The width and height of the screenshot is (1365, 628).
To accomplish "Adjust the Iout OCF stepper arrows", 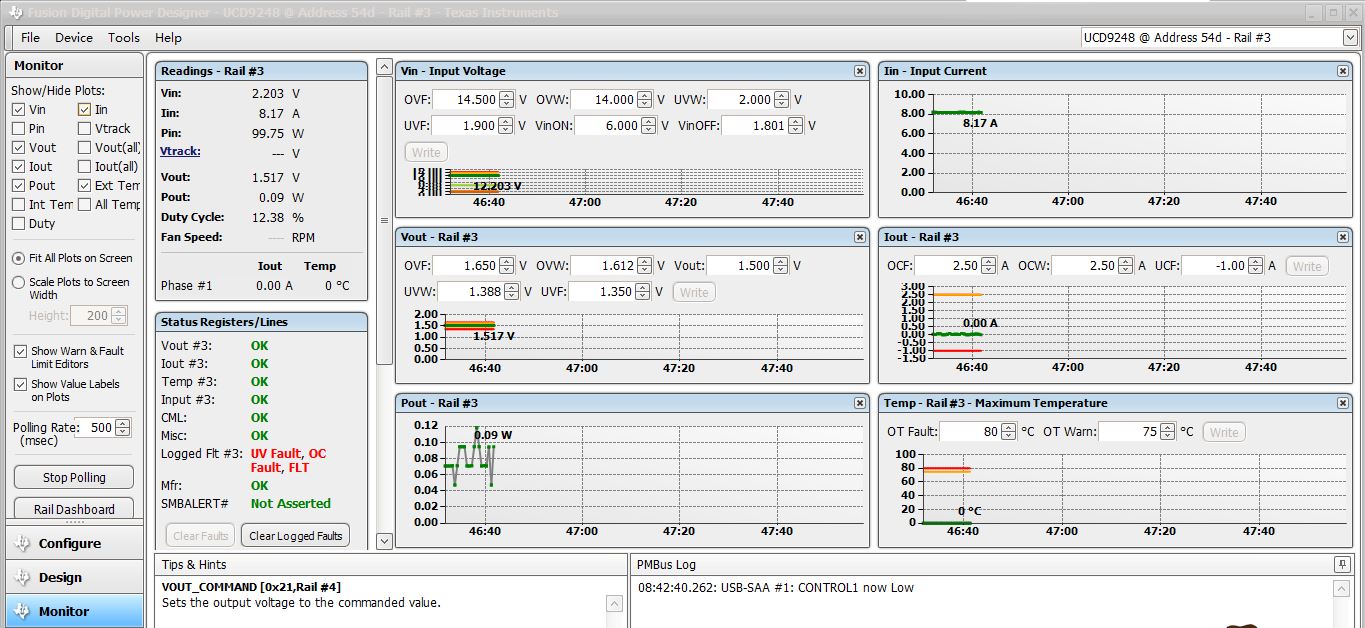I will pyautogui.click(x=988, y=266).
